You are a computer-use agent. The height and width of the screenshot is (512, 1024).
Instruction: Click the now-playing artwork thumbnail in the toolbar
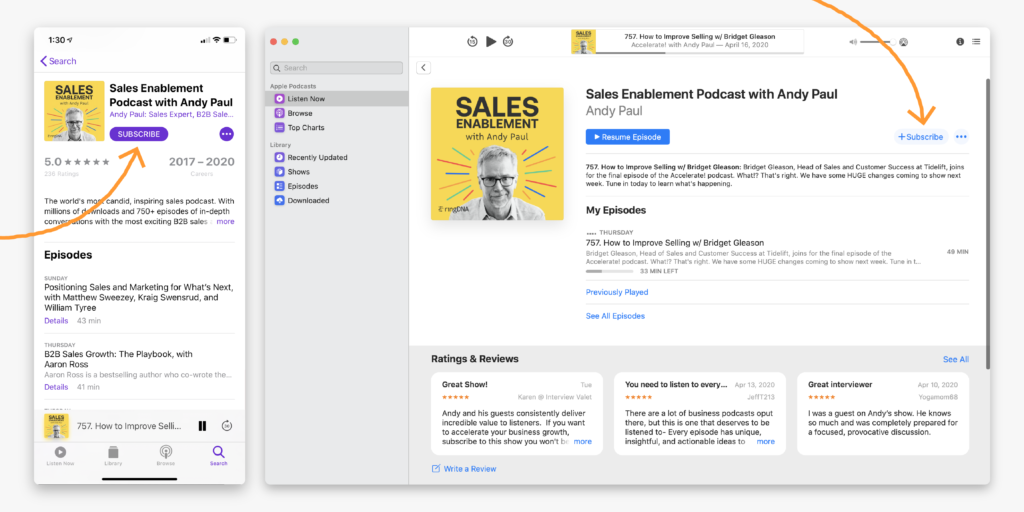click(x=583, y=41)
